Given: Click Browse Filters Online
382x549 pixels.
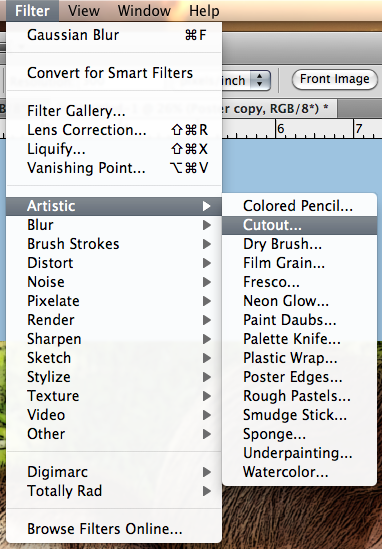Looking at the screenshot, I should point(114,529).
